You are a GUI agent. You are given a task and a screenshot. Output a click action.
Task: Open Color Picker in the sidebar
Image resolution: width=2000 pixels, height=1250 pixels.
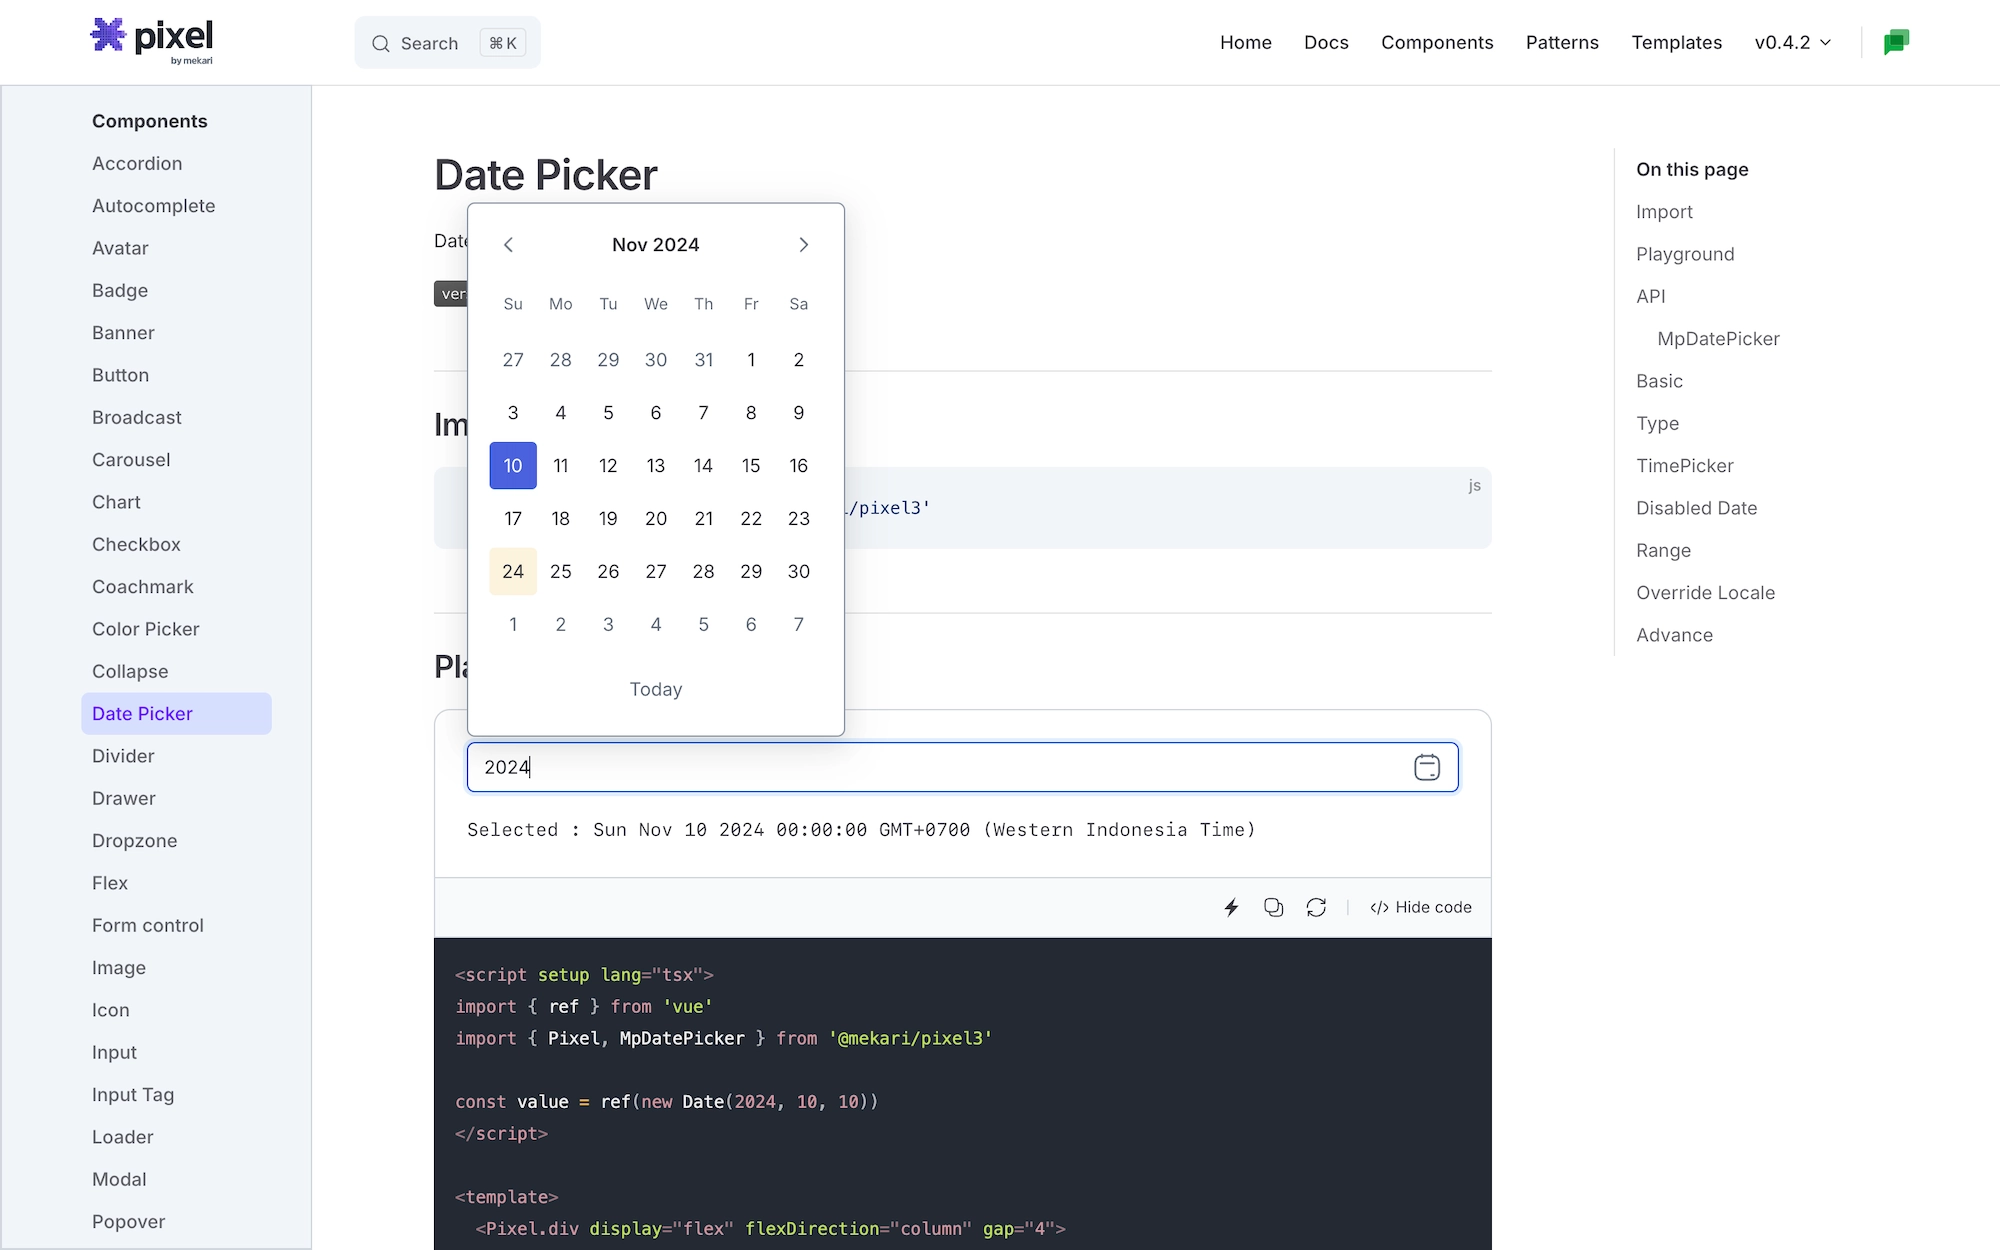pyautogui.click(x=146, y=629)
